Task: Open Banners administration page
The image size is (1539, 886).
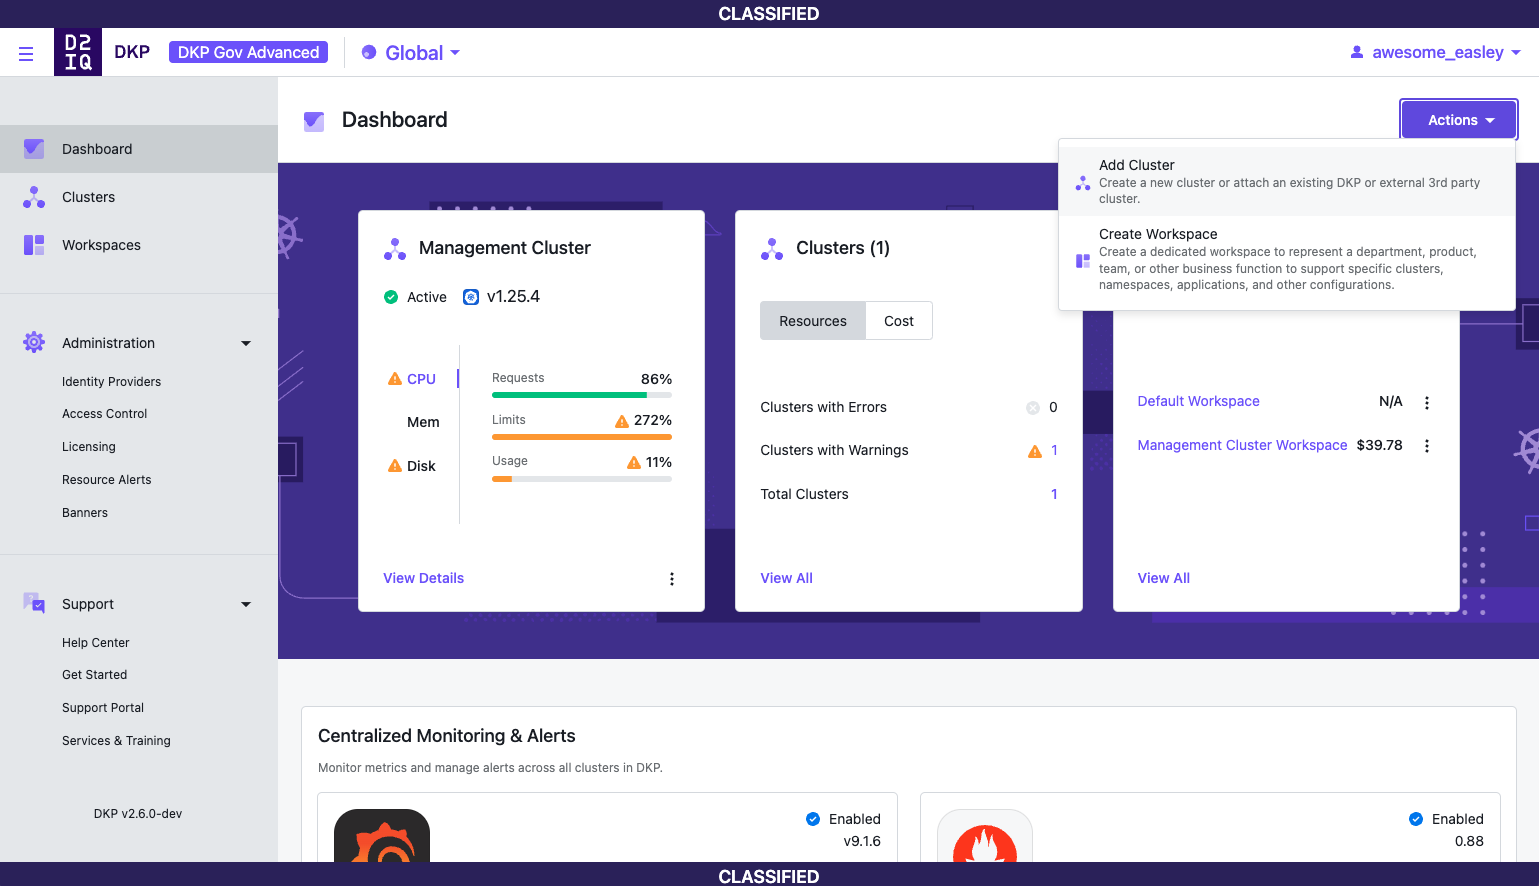Action: 85,513
